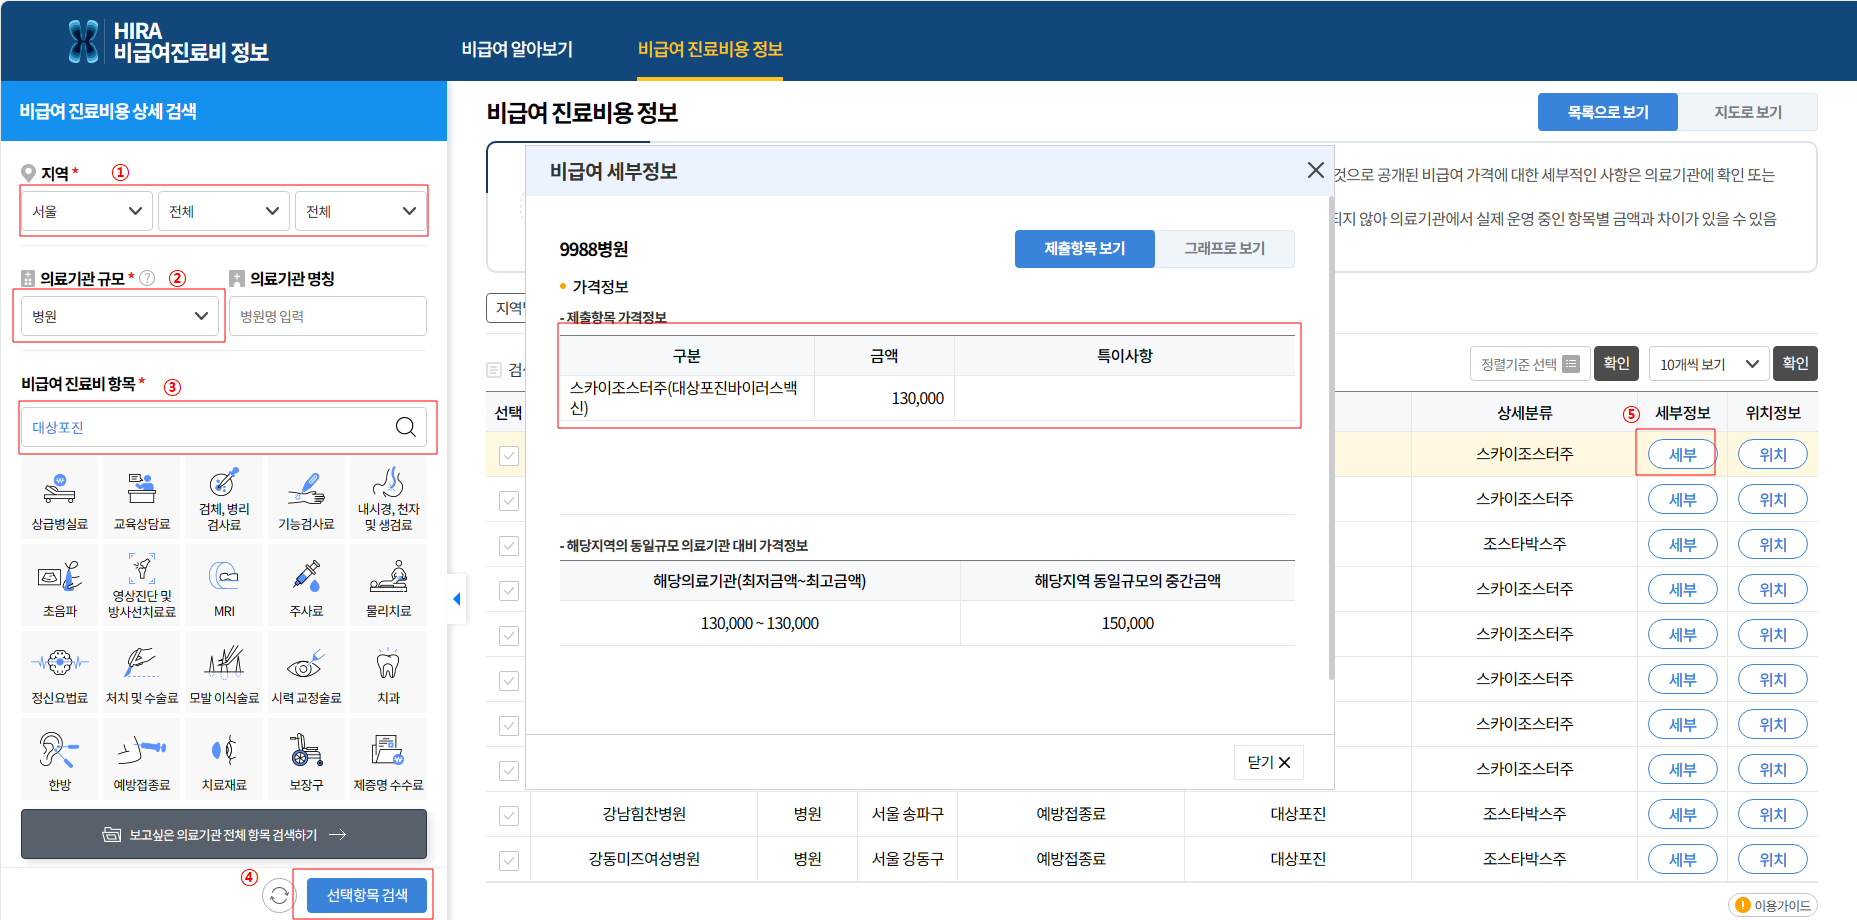1857x920 pixels.
Task: Open the 이용가이드 link
Action: click(x=1773, y=905)
